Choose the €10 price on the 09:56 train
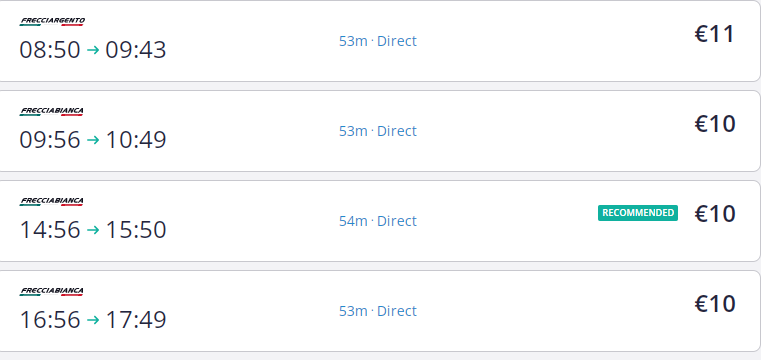 (715, 124)
